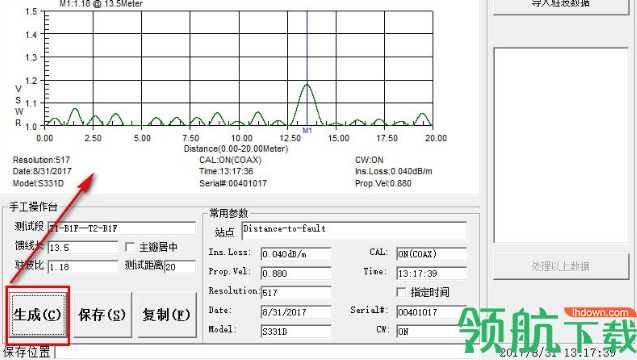Enable the 指定时间 checkbox
Screen dimensions: 637x360
[x=401, y=292]
